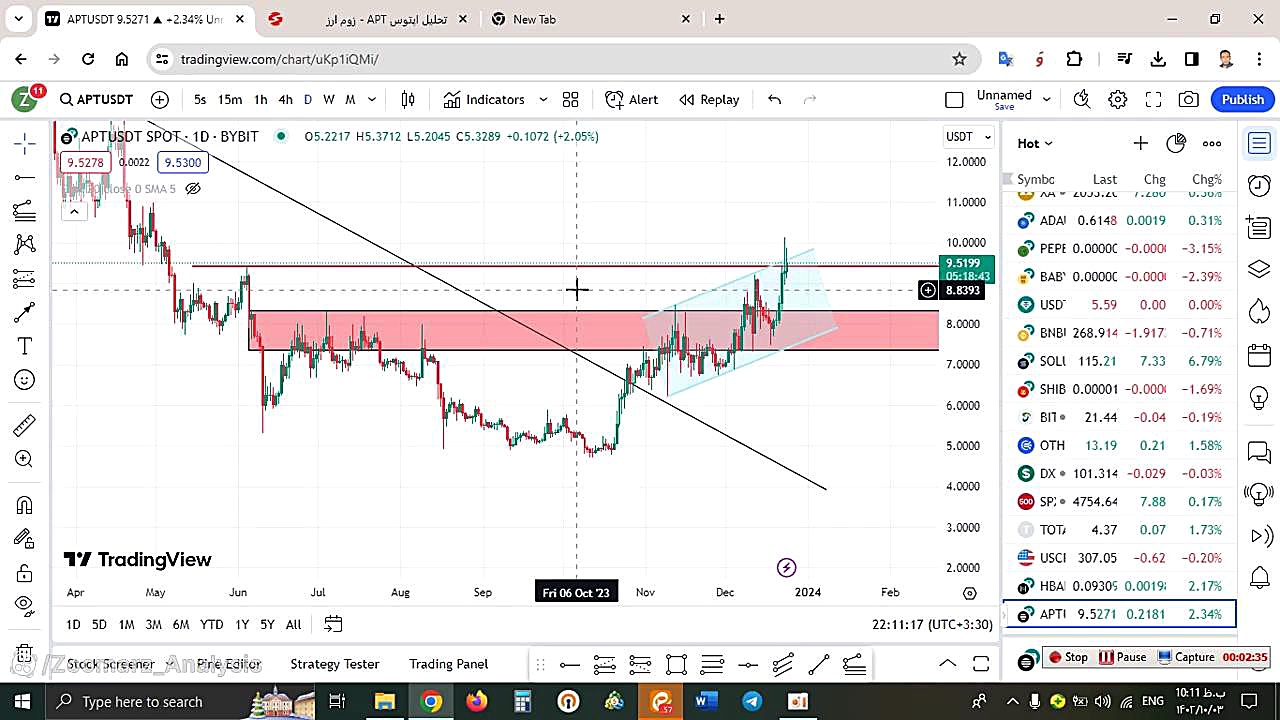Open the emoji icons tool

(x=24, y=380)
